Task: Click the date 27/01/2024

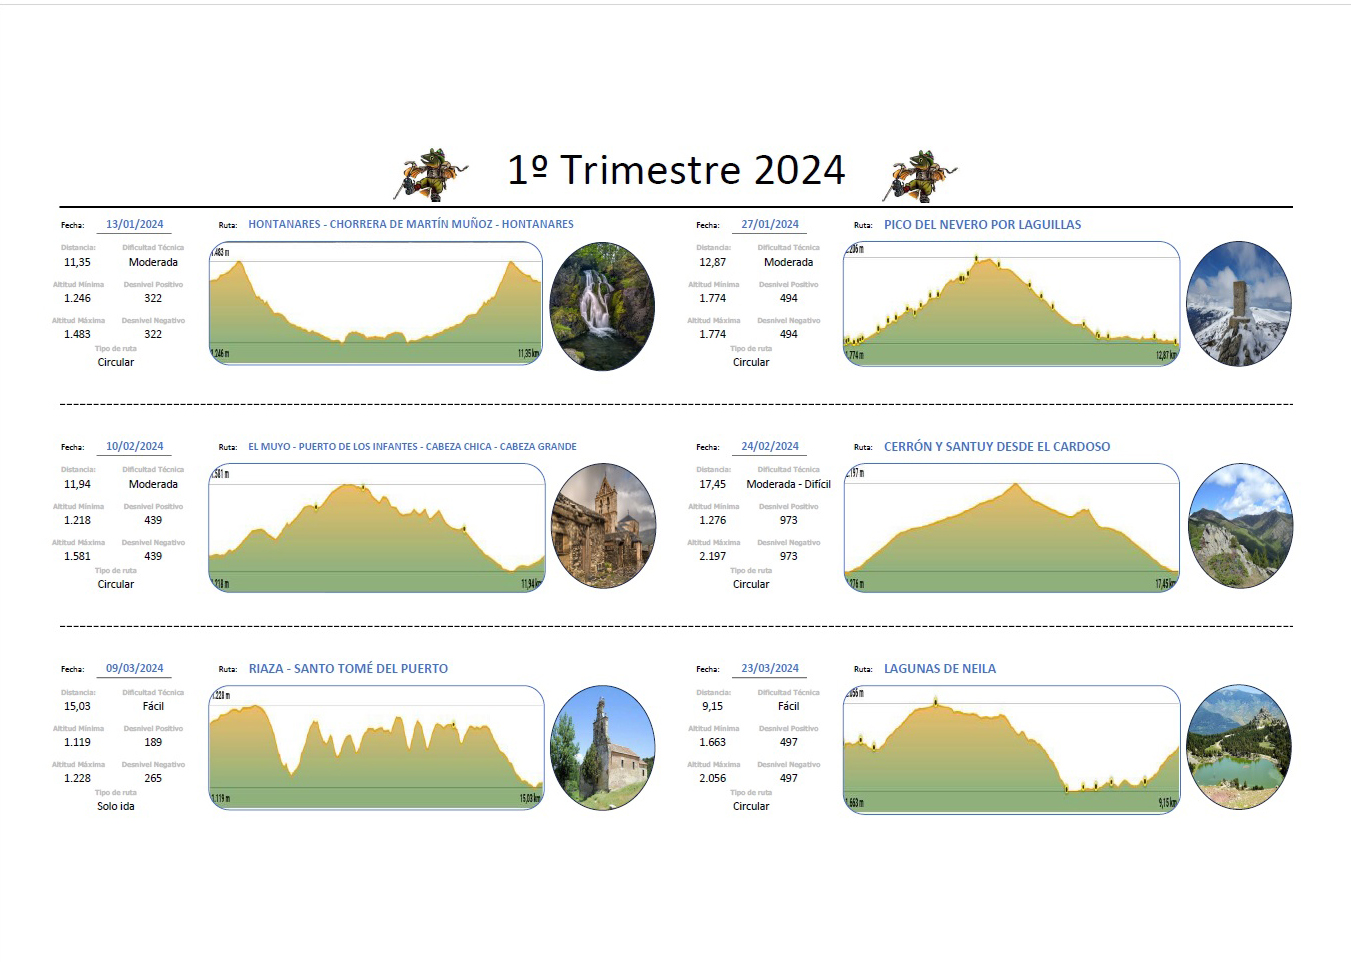Action: 770,225
